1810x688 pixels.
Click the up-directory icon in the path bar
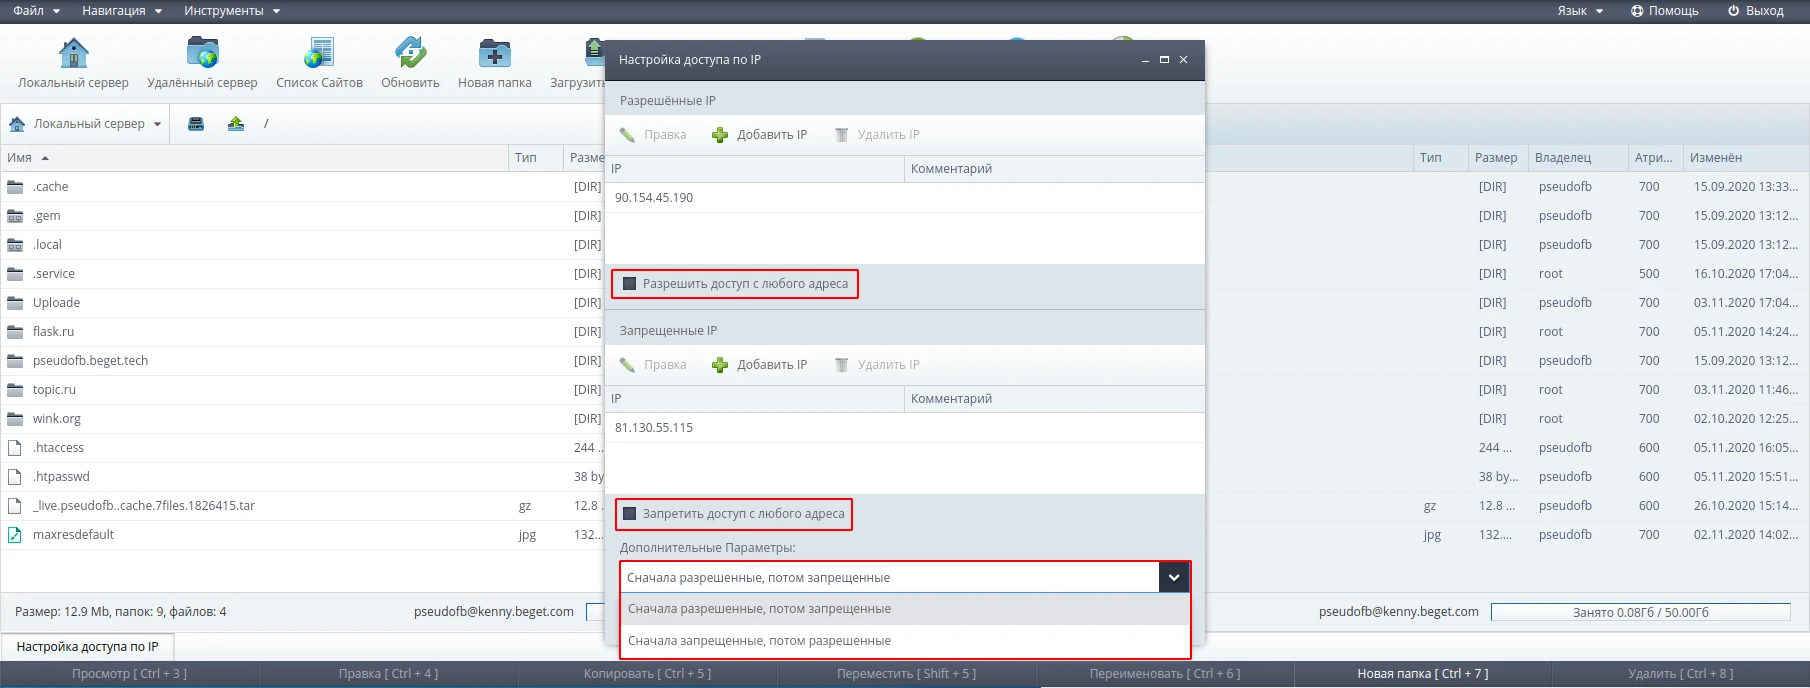coord(236,124)
